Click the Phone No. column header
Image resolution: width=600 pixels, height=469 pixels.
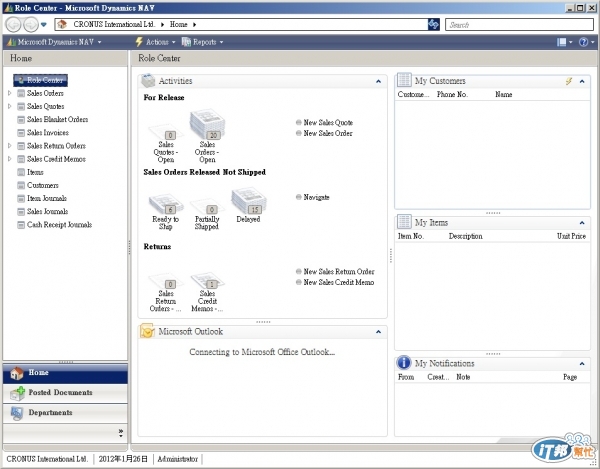(x=452, y=94)
